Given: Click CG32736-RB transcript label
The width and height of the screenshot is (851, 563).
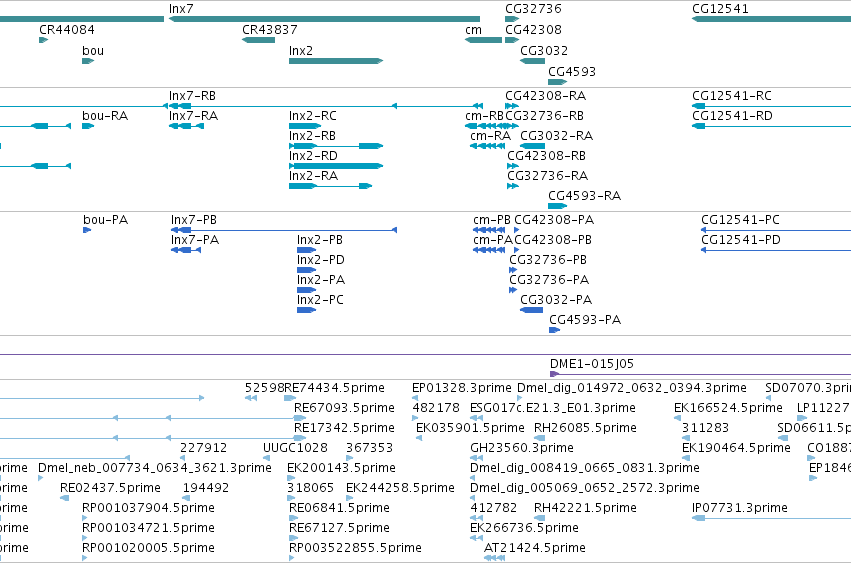Looking at the screenshot, I should (544, 116).
